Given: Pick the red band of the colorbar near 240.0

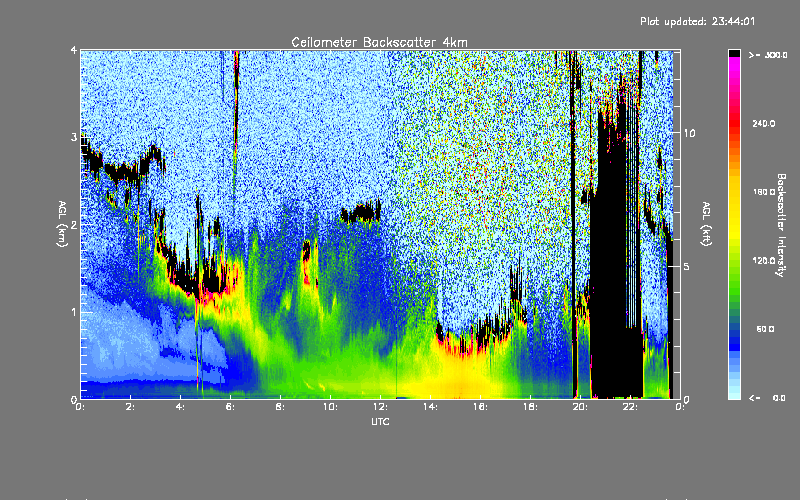Looking at the screenshot, I should point(734,124).
